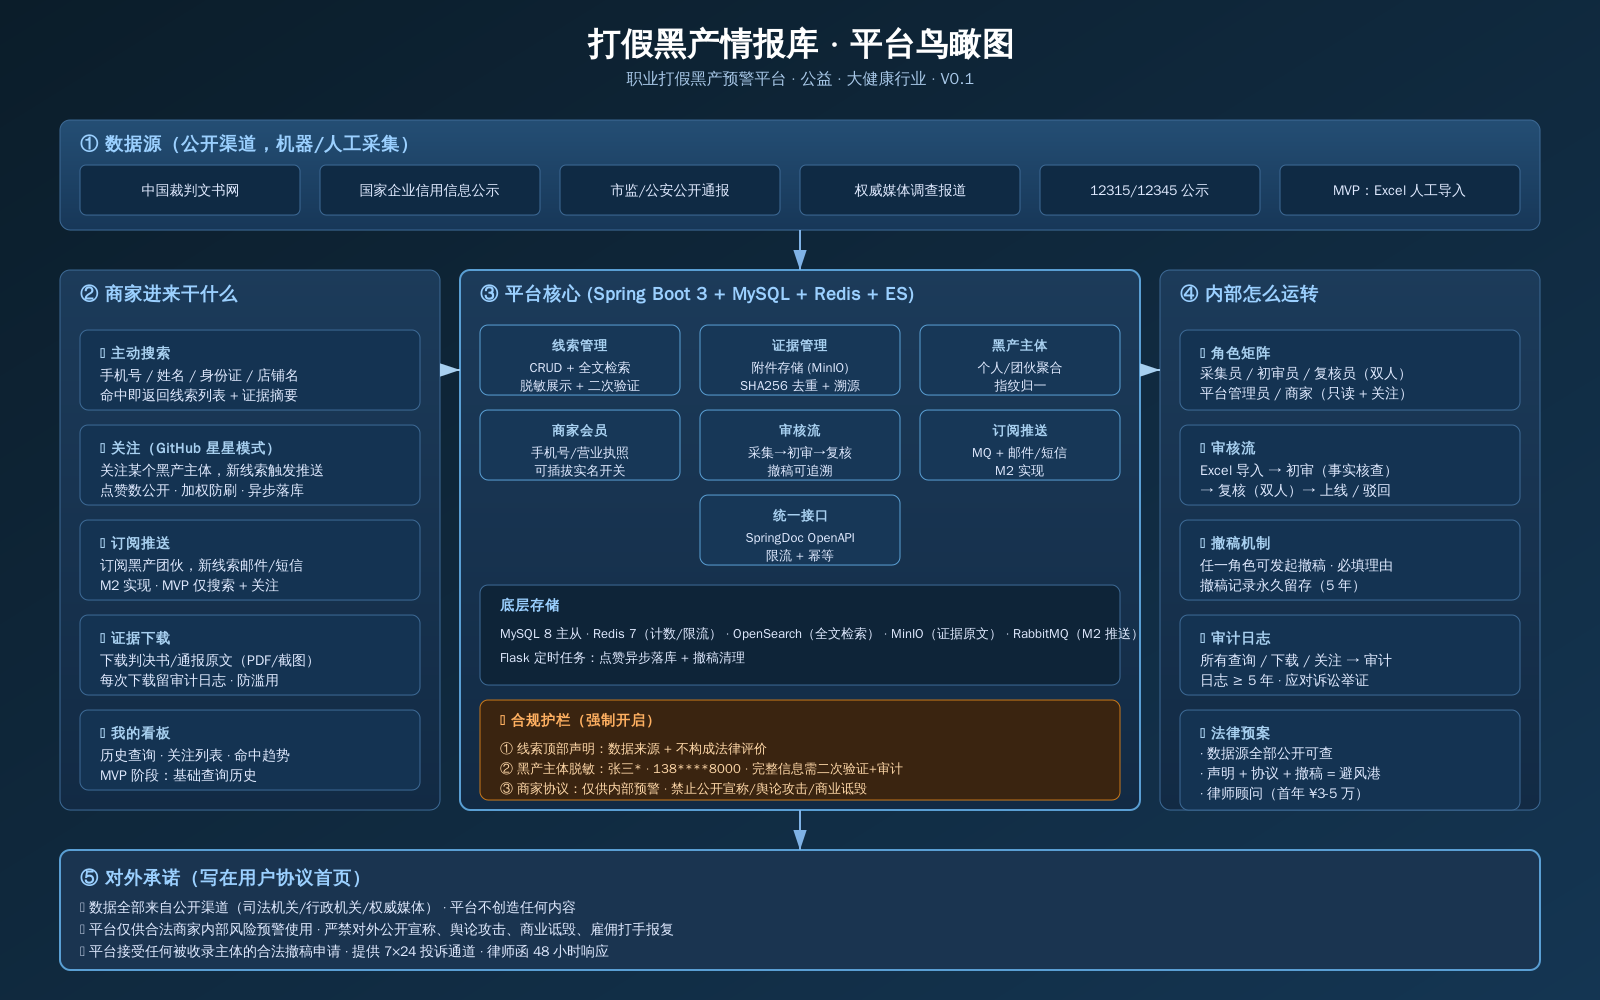Image resolution: width=1600 pixels, height=1000 pixels.
Task: Open the 角色矩阵 card
Action: tap(1350, 370)
